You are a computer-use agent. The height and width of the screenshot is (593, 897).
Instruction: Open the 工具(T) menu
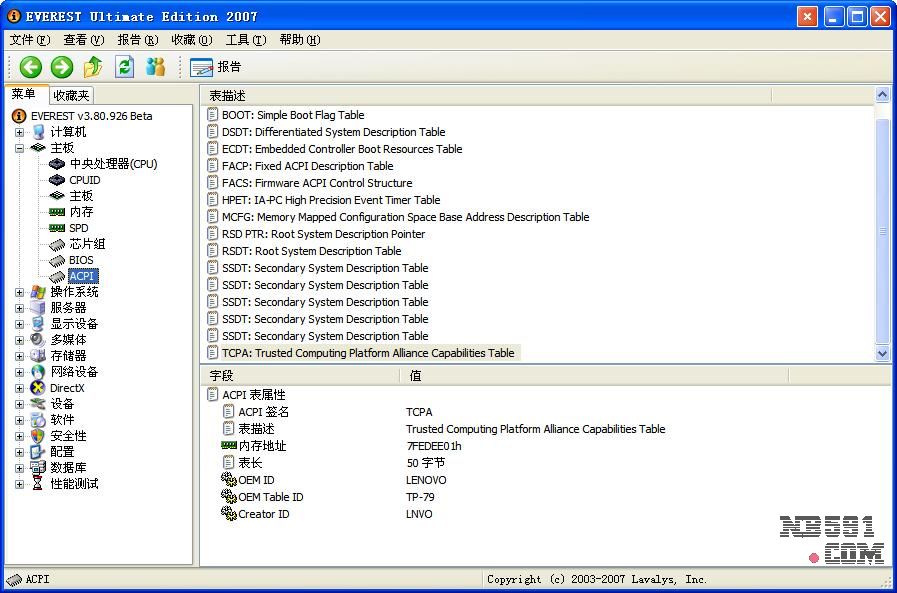pos(245,40)
